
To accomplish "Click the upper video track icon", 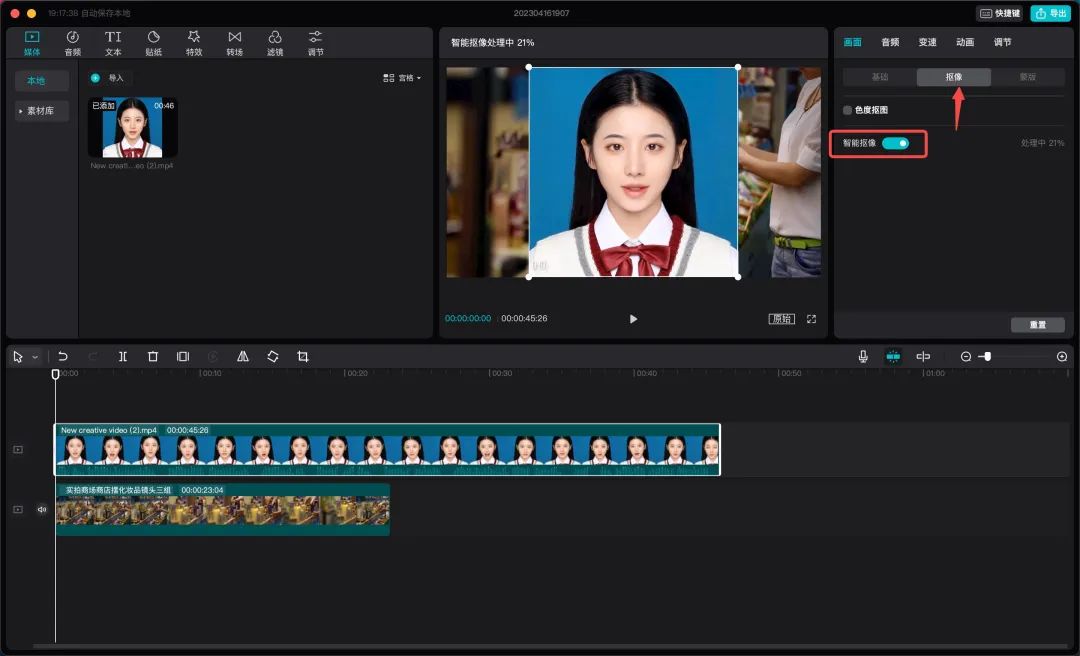I will point(18,449).
